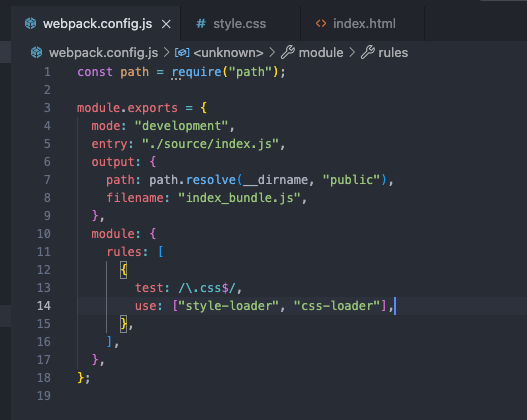
Task: Click the "index_bundle.js" filename string
Action: [239, 198]
